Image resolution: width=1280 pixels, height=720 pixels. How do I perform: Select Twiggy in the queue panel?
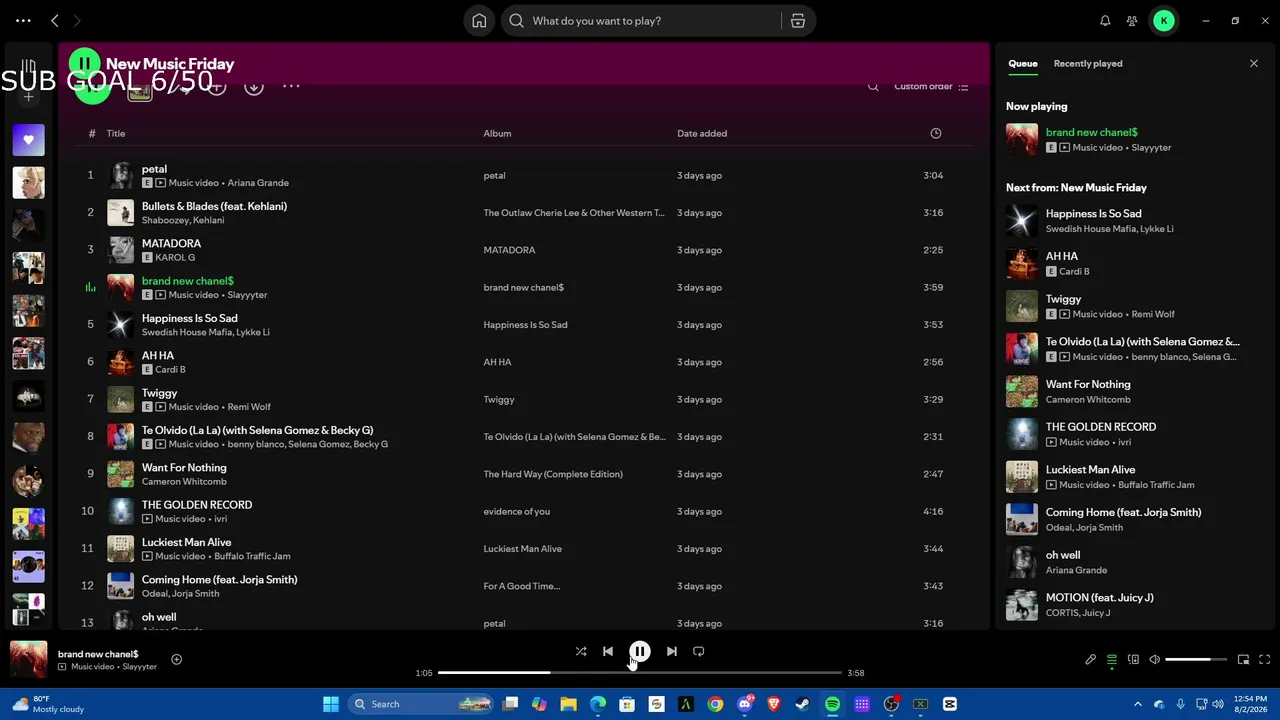[1063, 299]
